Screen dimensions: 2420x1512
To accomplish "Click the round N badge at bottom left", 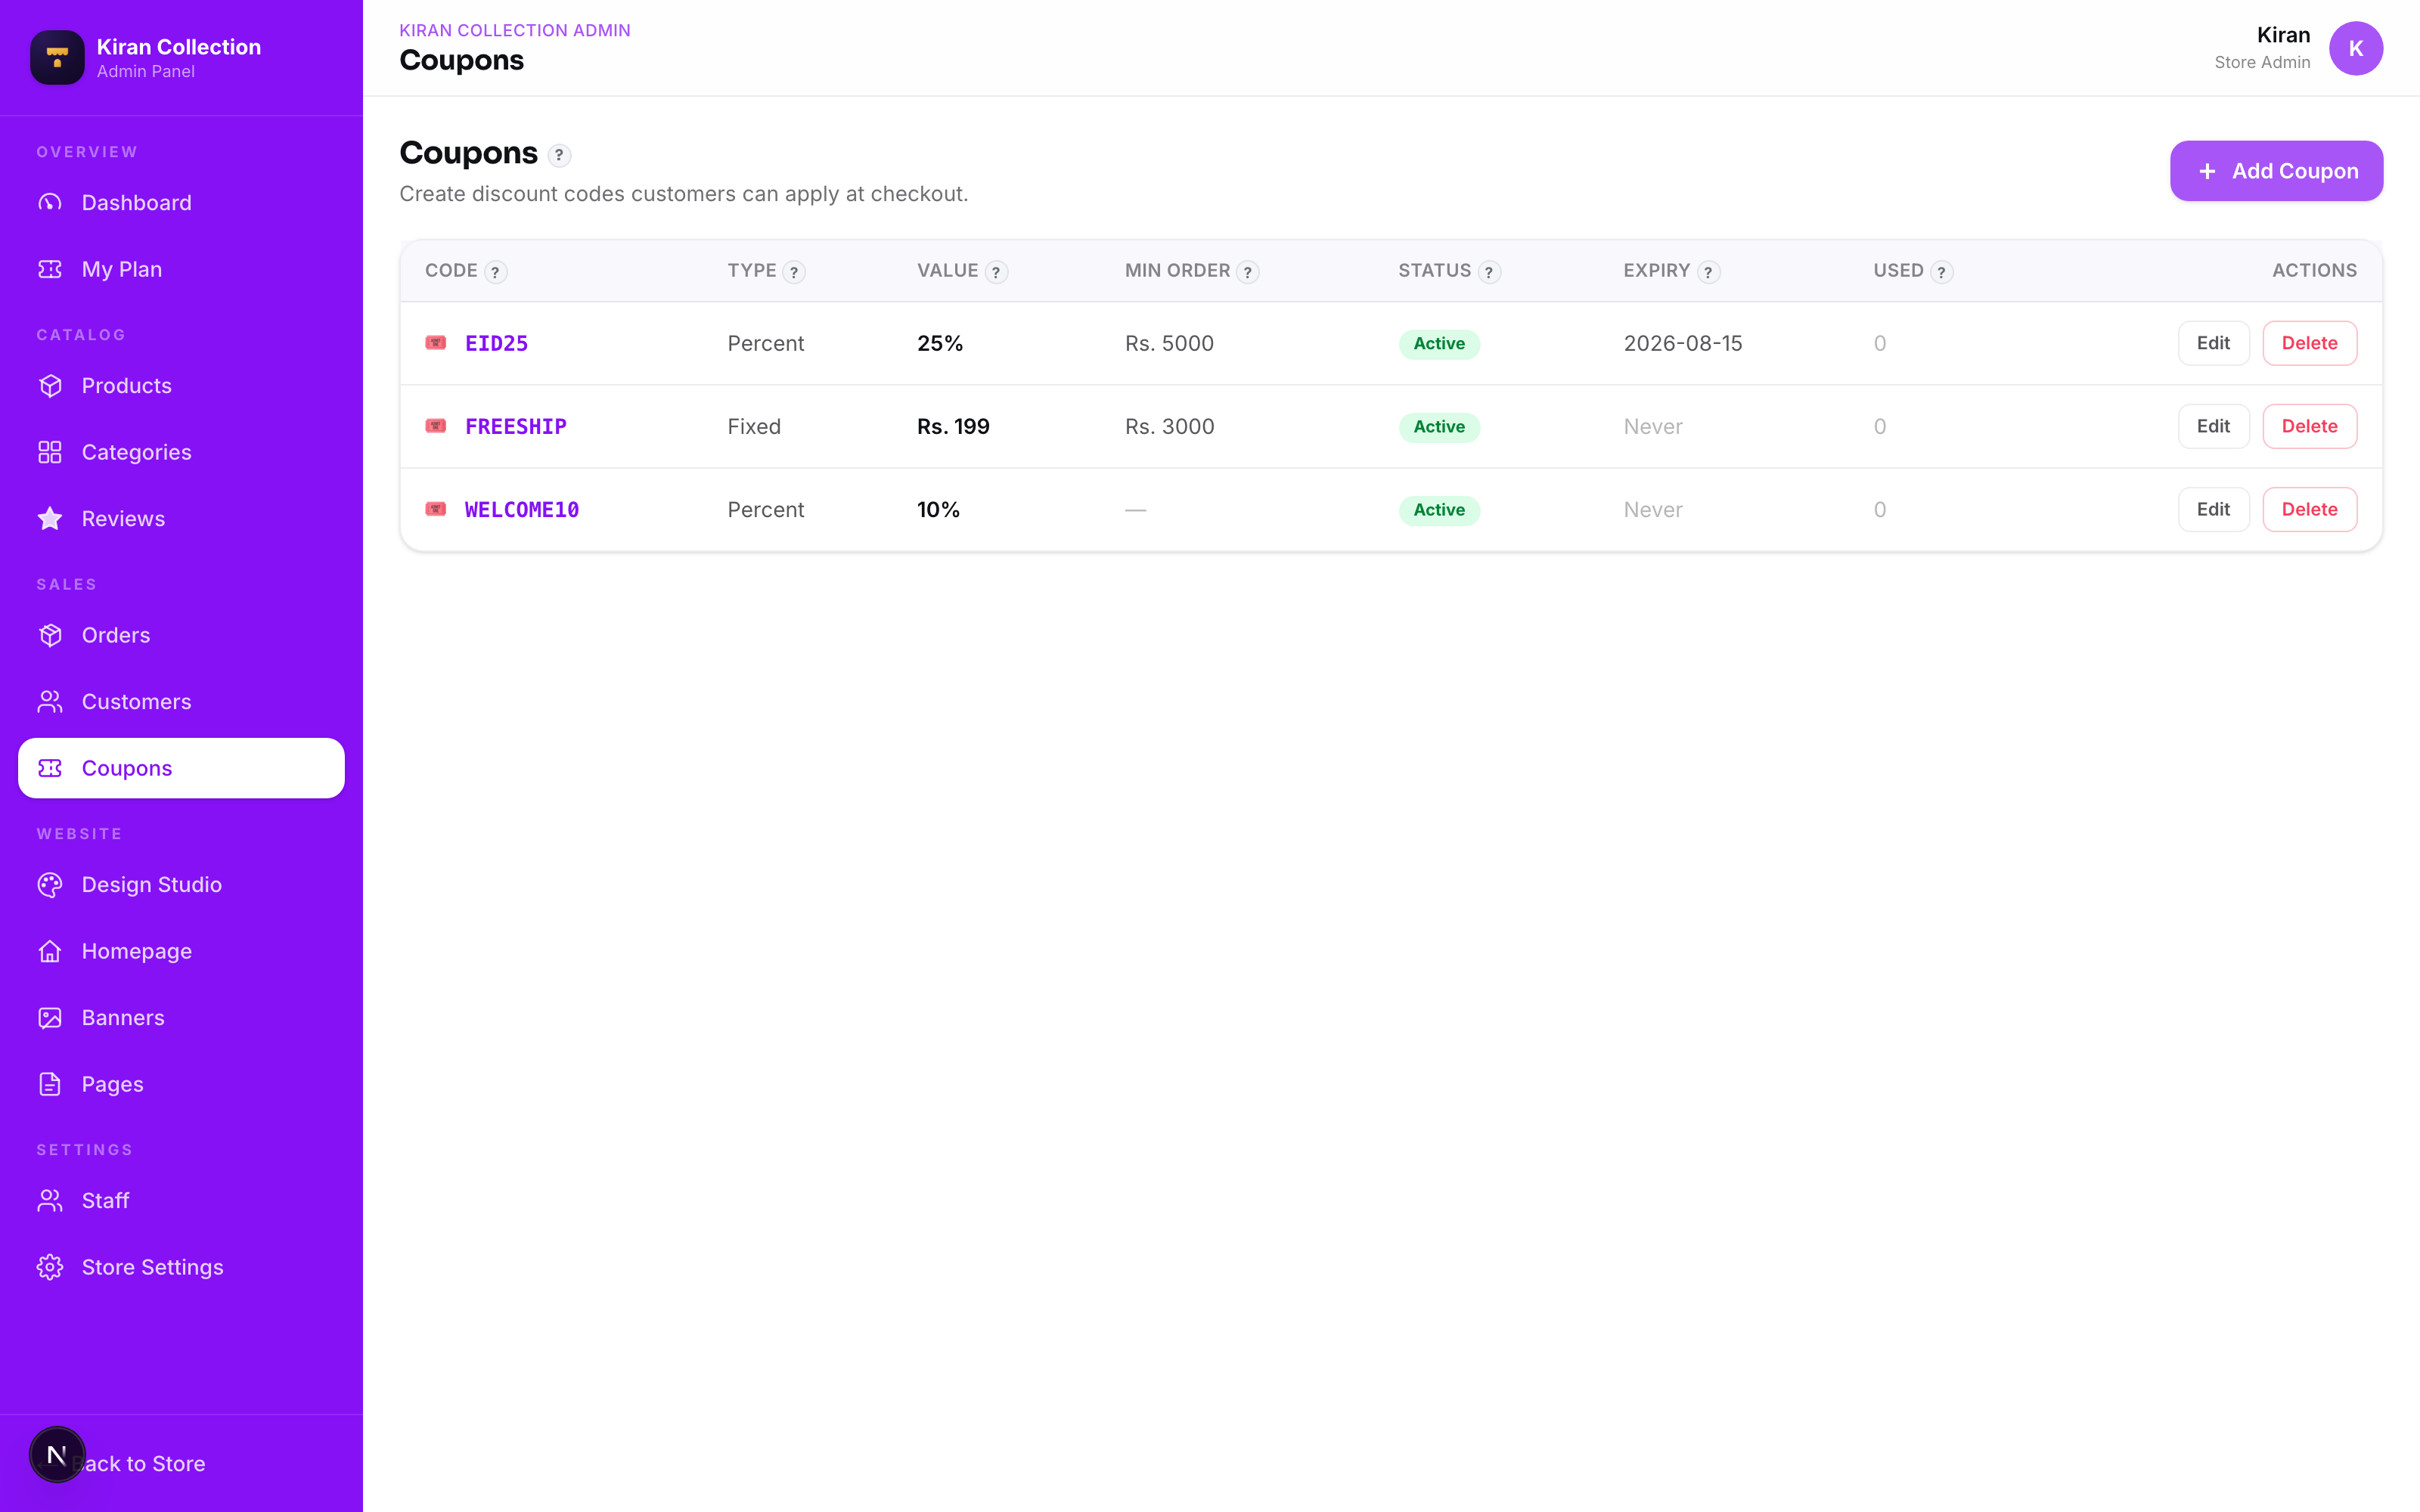I will coord(57,1454).
